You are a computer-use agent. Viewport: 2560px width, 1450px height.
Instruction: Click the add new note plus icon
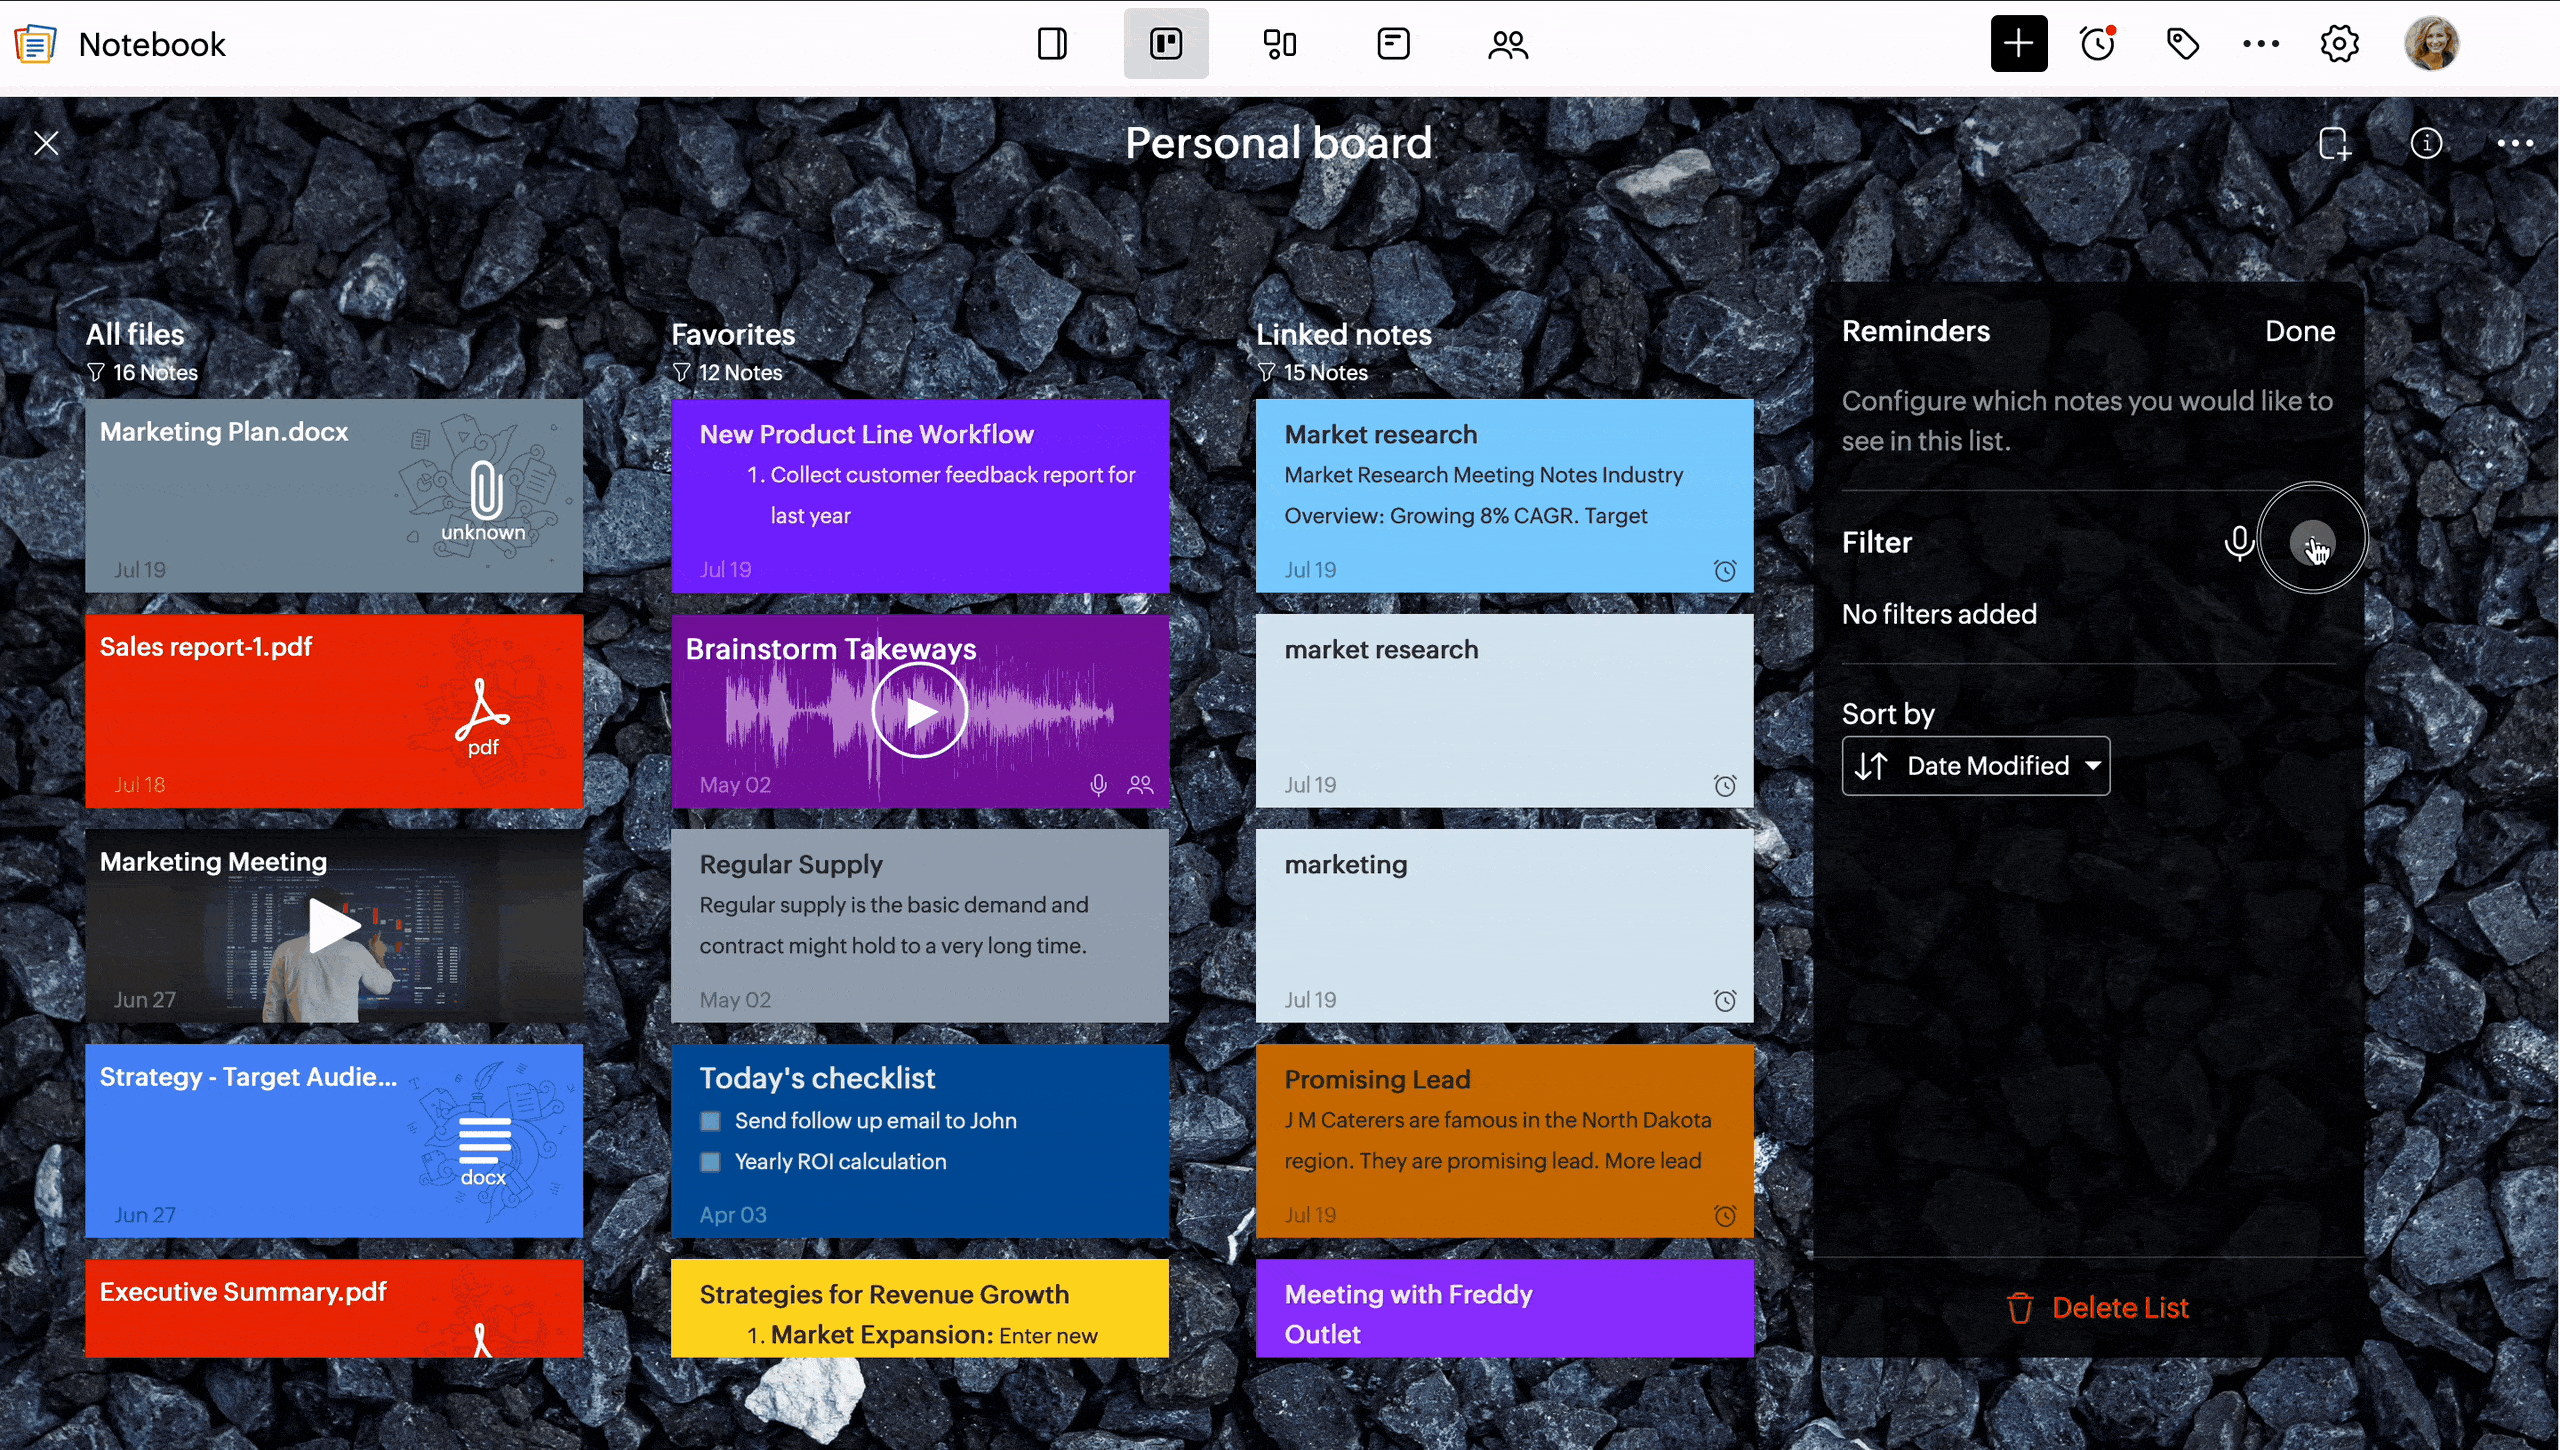2018,44
